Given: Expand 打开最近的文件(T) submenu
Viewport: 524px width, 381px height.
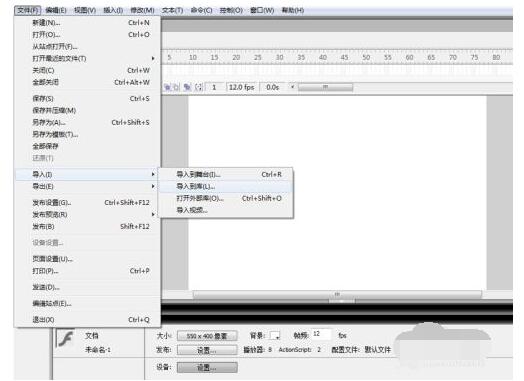Looking at the screenshot, I should point(88,58).
